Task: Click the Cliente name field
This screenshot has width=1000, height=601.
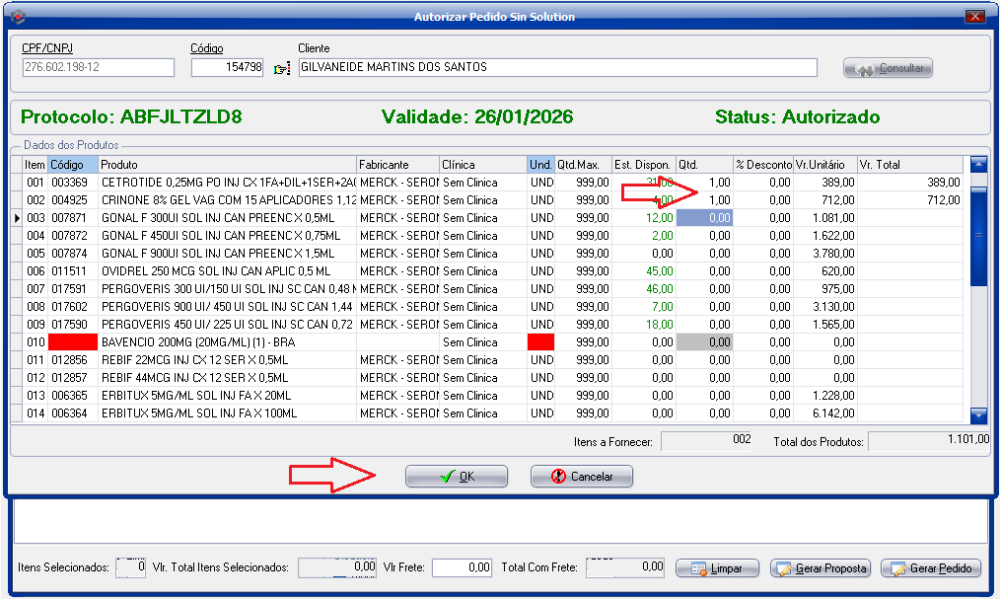Action: point(556,67)
